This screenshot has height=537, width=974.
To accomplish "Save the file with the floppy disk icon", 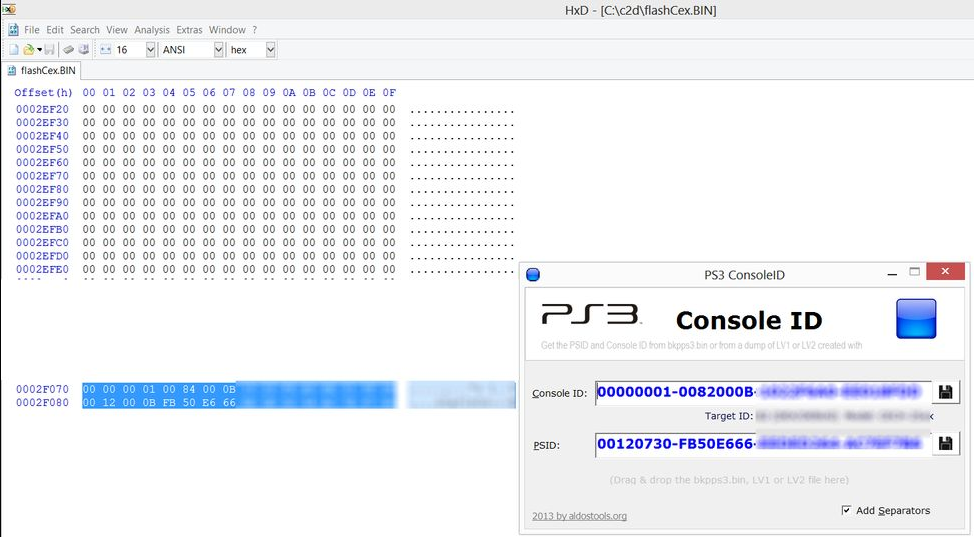I will tap(49, 50).
